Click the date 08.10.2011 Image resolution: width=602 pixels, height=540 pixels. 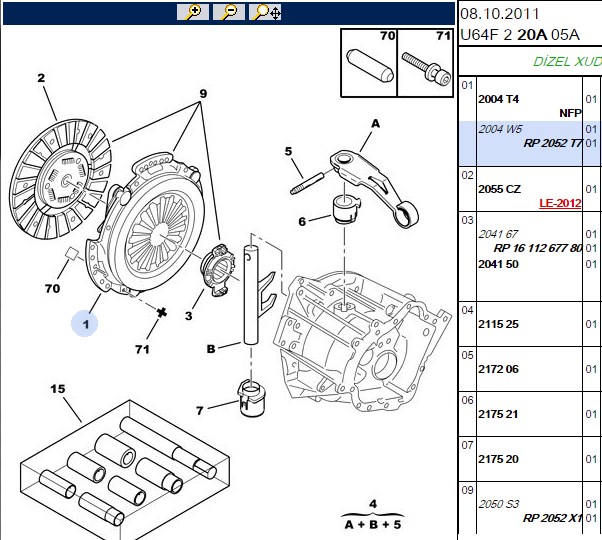[x=500, y=14]
